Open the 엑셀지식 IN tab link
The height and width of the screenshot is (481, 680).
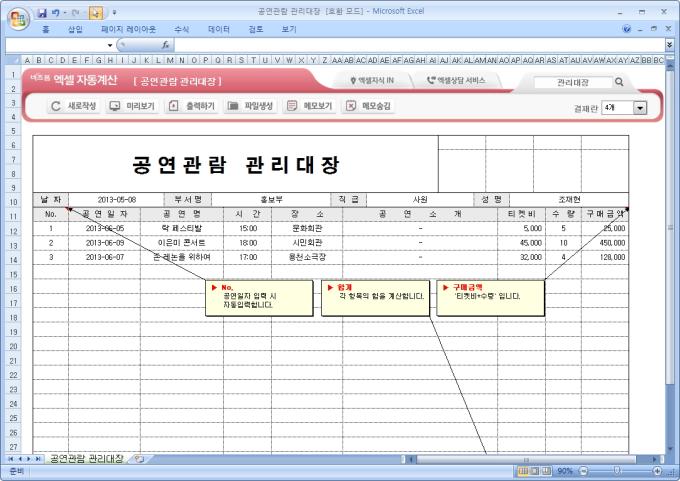(x=372, y=80)
